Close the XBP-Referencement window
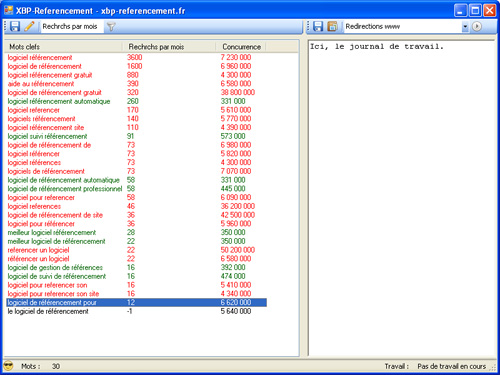This screenshot has height=375, width=500. coord(490,11)
